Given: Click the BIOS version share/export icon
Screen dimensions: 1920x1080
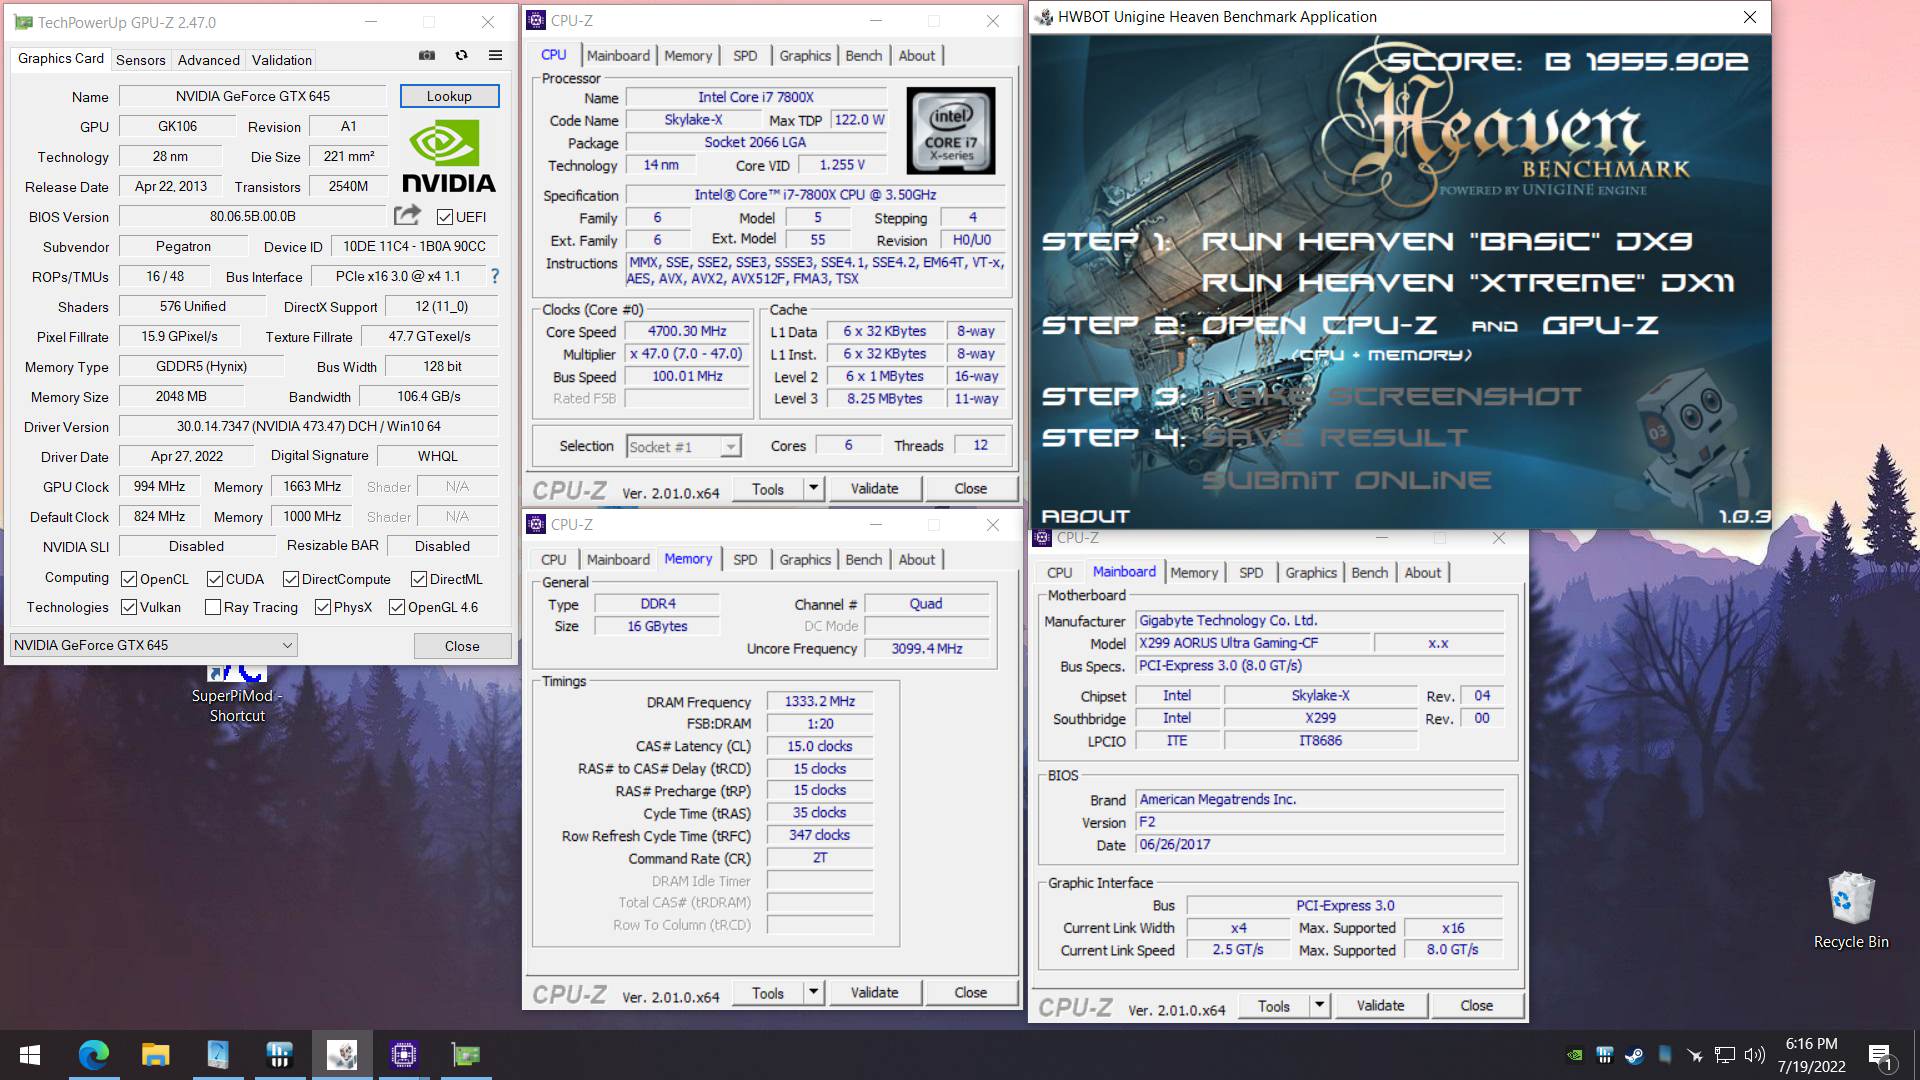Looking at the screenshot, I should click(407, 215).
